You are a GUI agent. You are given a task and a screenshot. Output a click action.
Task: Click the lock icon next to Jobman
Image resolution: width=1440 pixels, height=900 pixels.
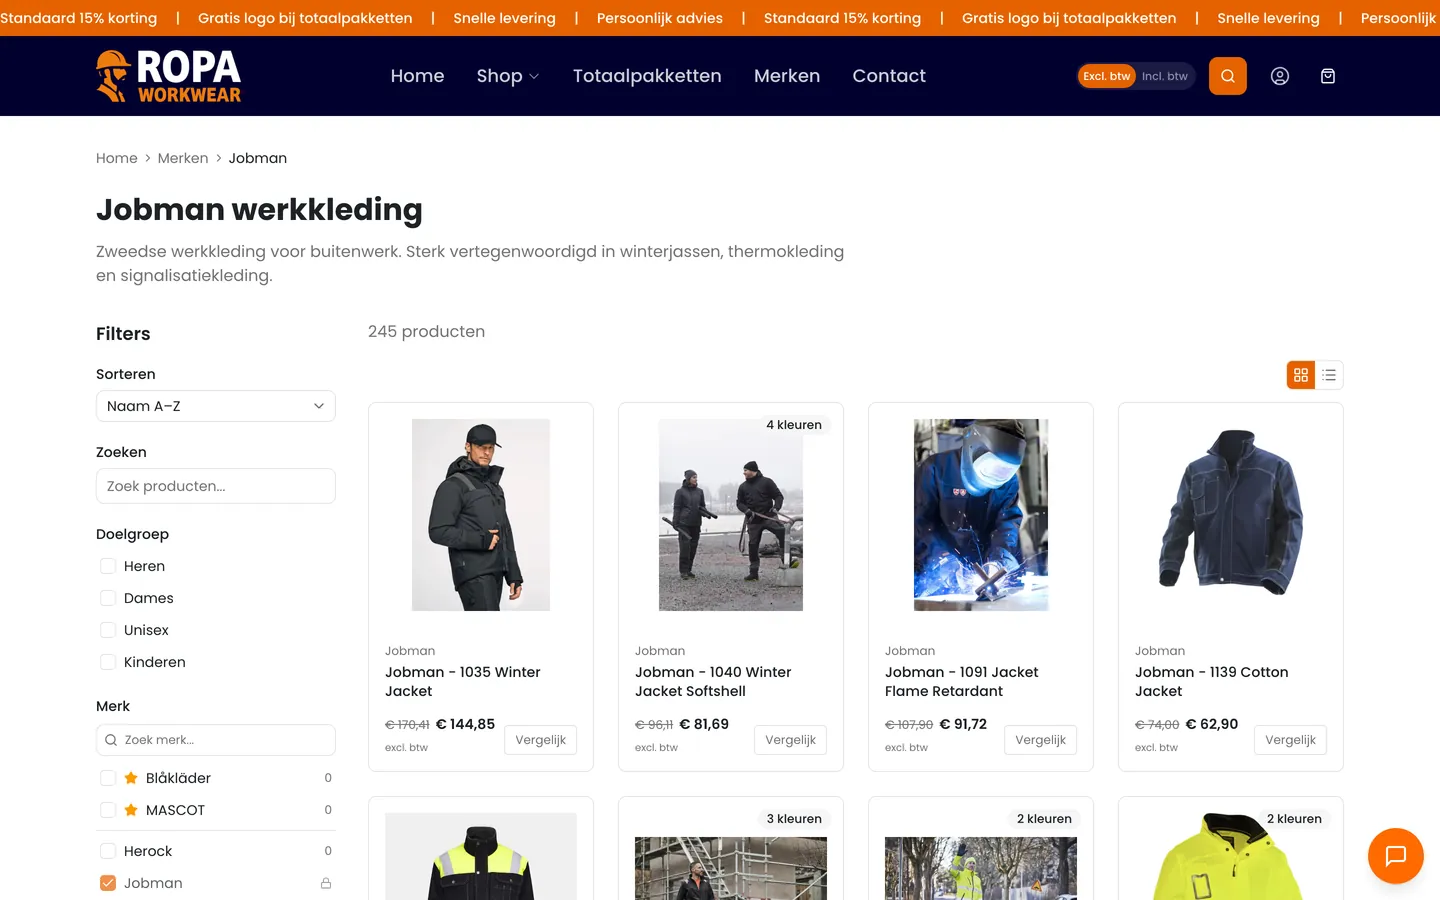[326, 883]
